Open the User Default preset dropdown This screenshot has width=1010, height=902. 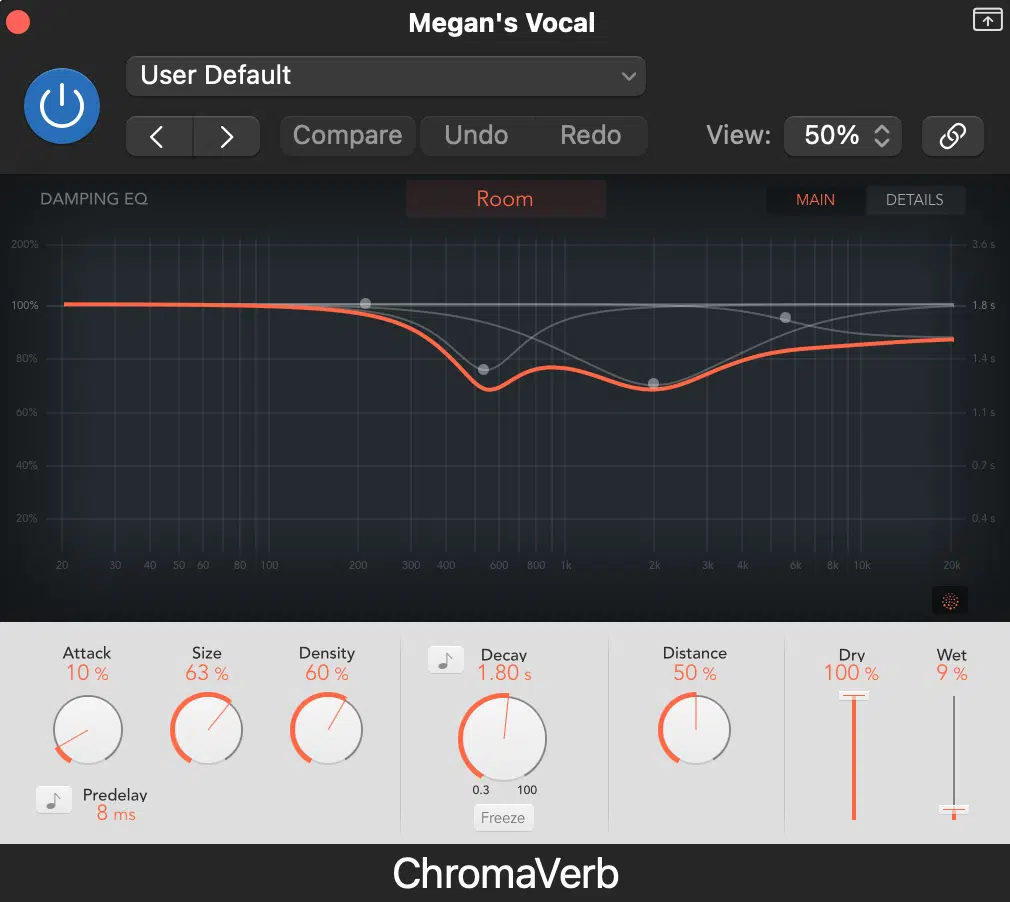pyautogui.click(x=386, y=76)
